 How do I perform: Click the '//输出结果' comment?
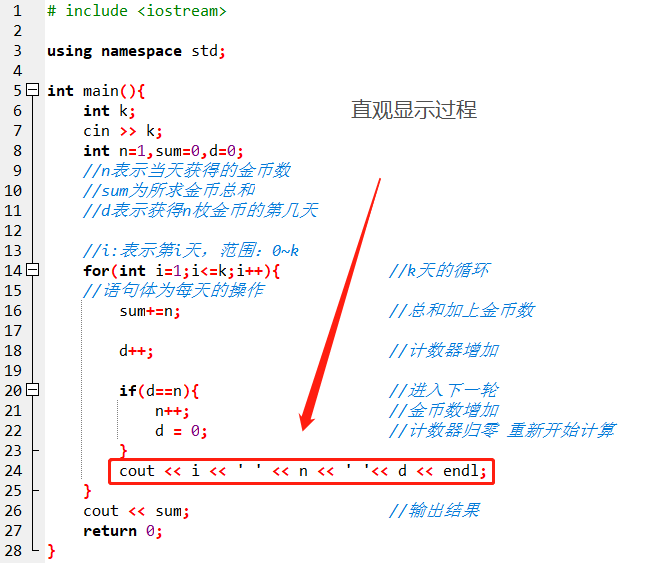coord(434,511)
